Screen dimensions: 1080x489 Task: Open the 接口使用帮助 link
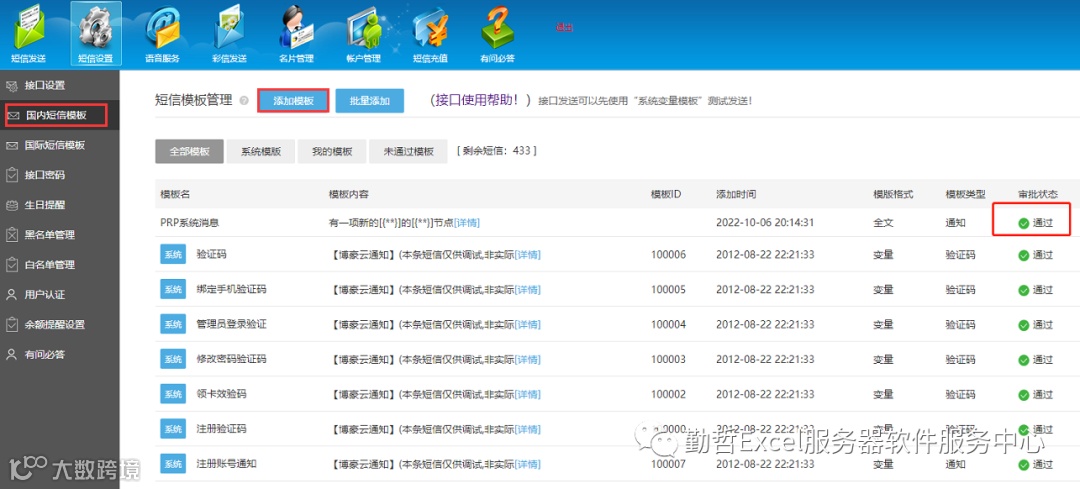click(476, 100)
